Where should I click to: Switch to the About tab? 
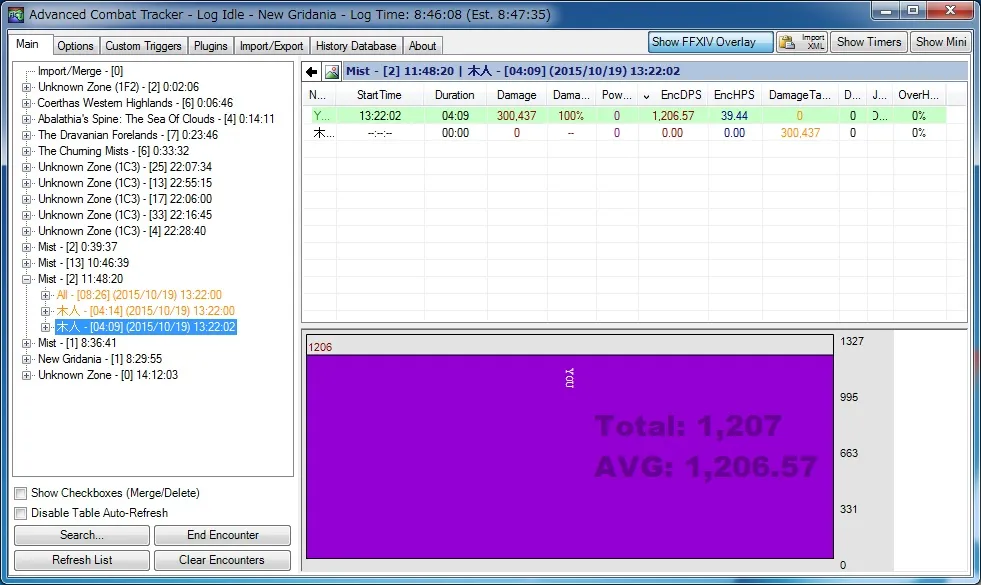(422, 46)
